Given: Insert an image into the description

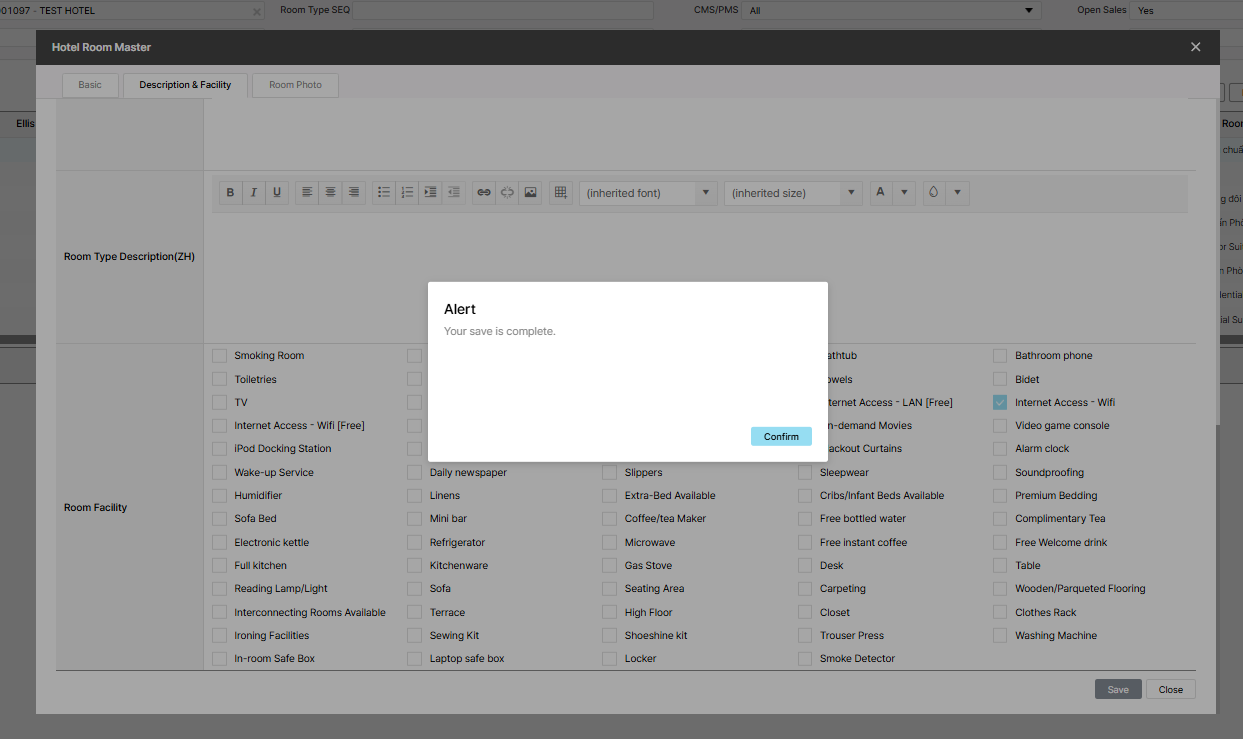Looking at the screenshot, I should (x=530, y=193).
